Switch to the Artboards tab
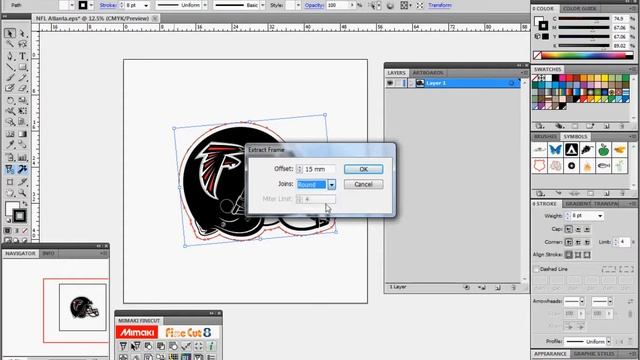 [x=428, y=73]
